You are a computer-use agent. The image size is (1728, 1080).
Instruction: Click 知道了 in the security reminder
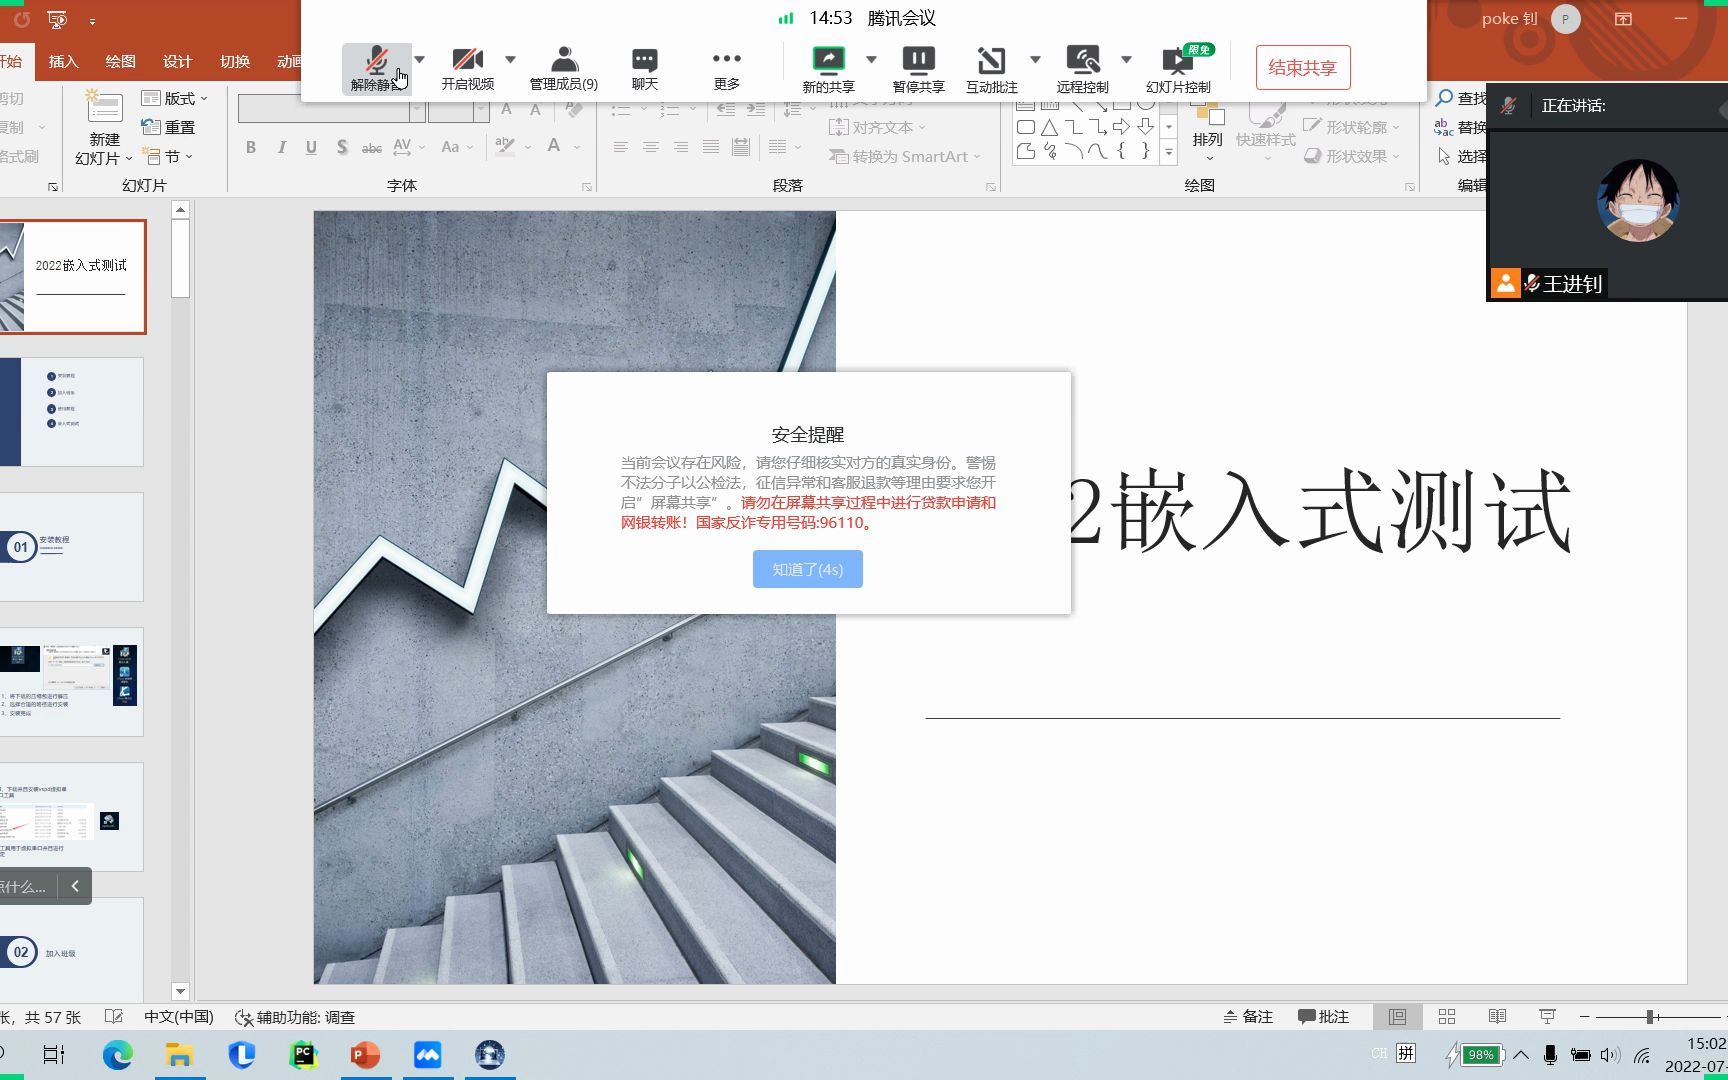808,569
